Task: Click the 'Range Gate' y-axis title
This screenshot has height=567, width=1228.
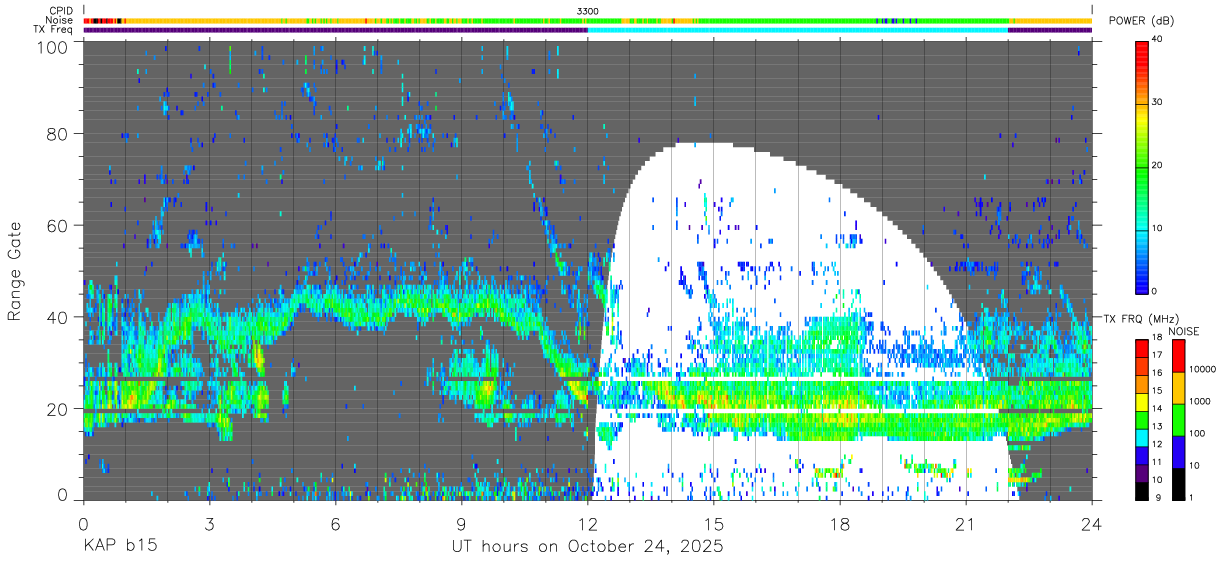Action: pyautogui.click(x=15, y=272)
